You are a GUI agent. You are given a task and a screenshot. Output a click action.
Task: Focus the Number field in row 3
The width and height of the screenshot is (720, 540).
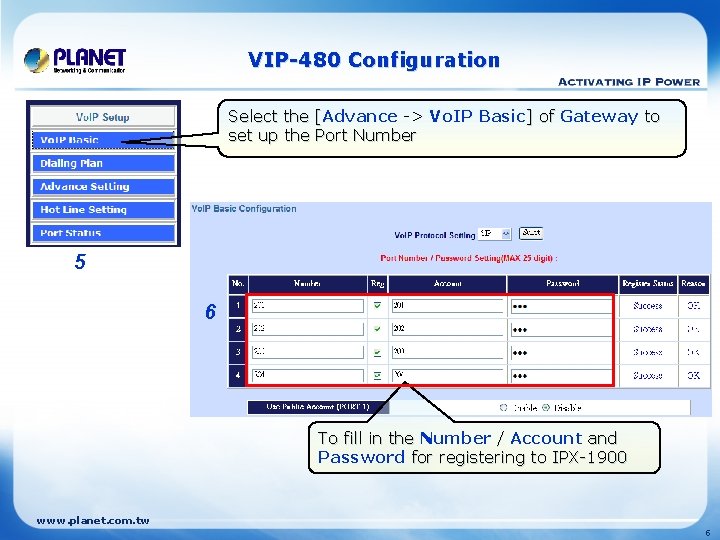click(308, 352)
